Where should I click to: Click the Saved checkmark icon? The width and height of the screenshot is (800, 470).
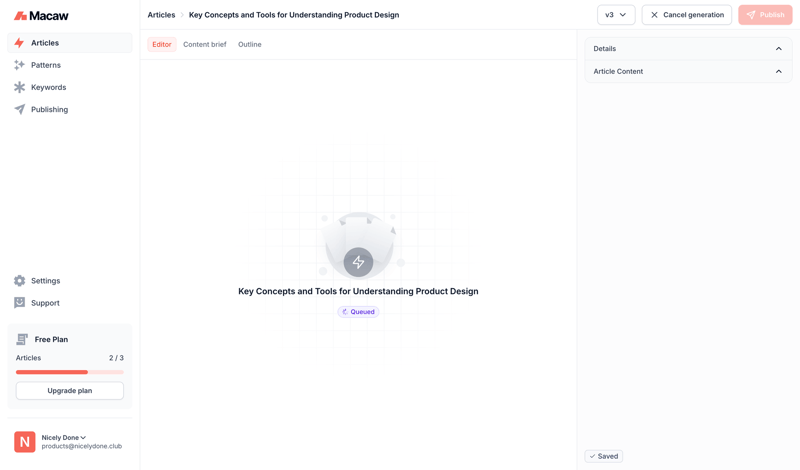coord(592,456)
